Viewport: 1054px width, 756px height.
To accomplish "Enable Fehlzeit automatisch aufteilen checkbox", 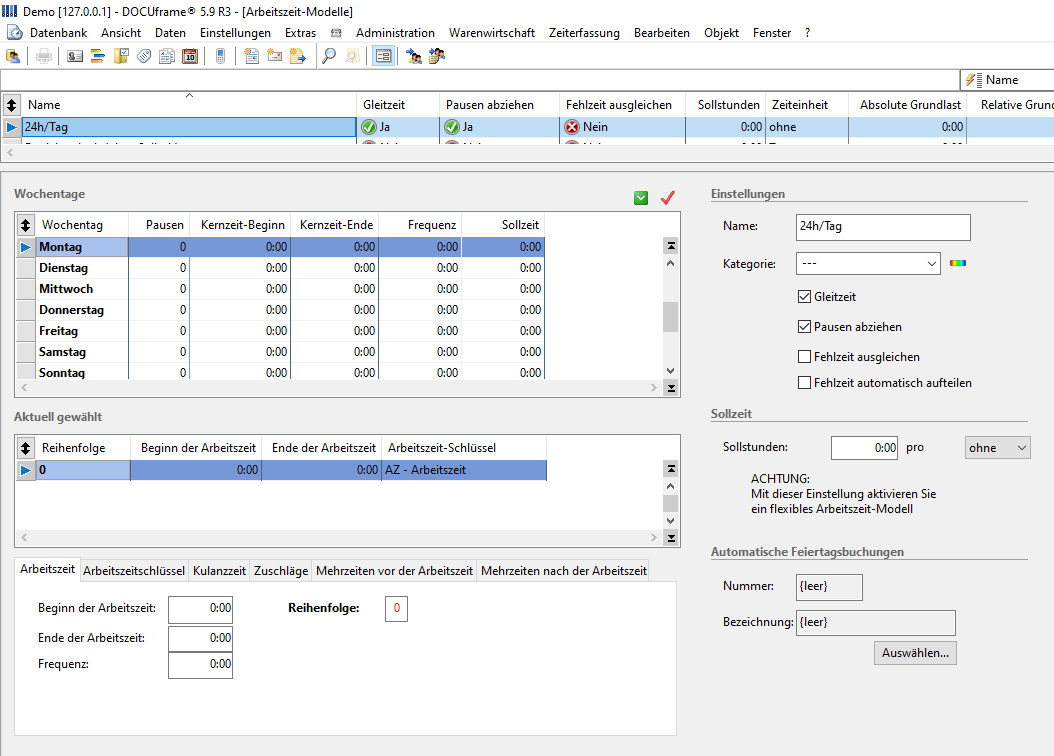I will pyautogui.click(x=804, y=383).
